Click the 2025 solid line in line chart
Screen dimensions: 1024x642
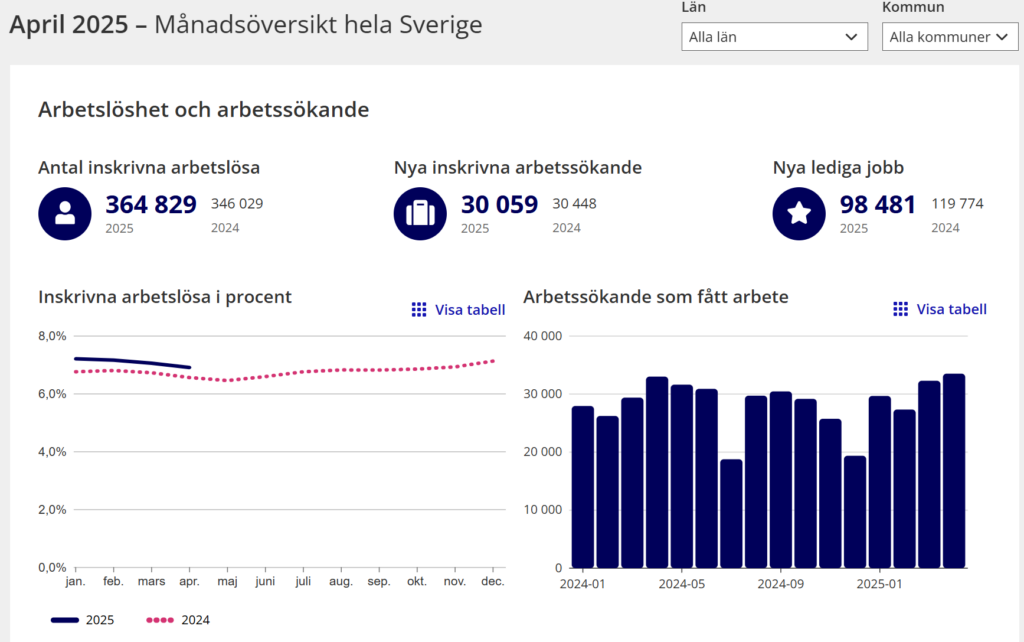tap(130, 361)
